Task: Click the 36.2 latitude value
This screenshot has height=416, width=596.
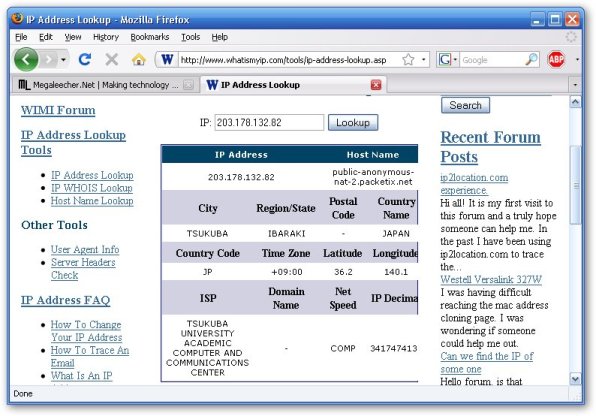Action: pyautogui.click(x=343, y=272)
